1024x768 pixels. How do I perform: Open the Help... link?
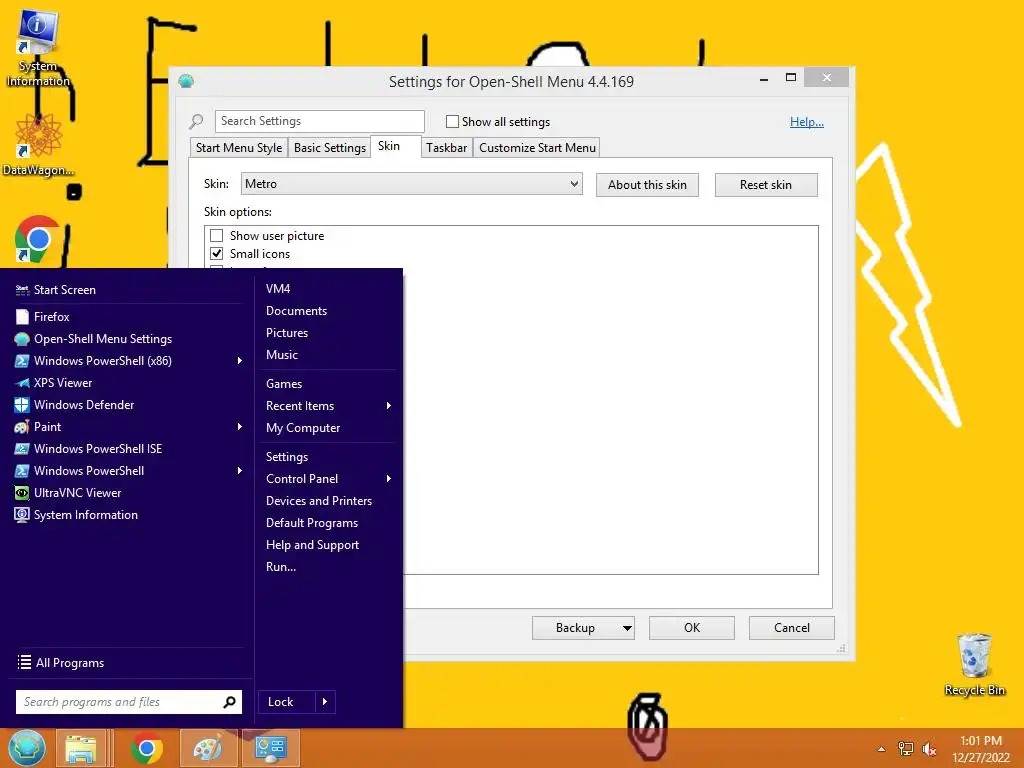[807, 121]
